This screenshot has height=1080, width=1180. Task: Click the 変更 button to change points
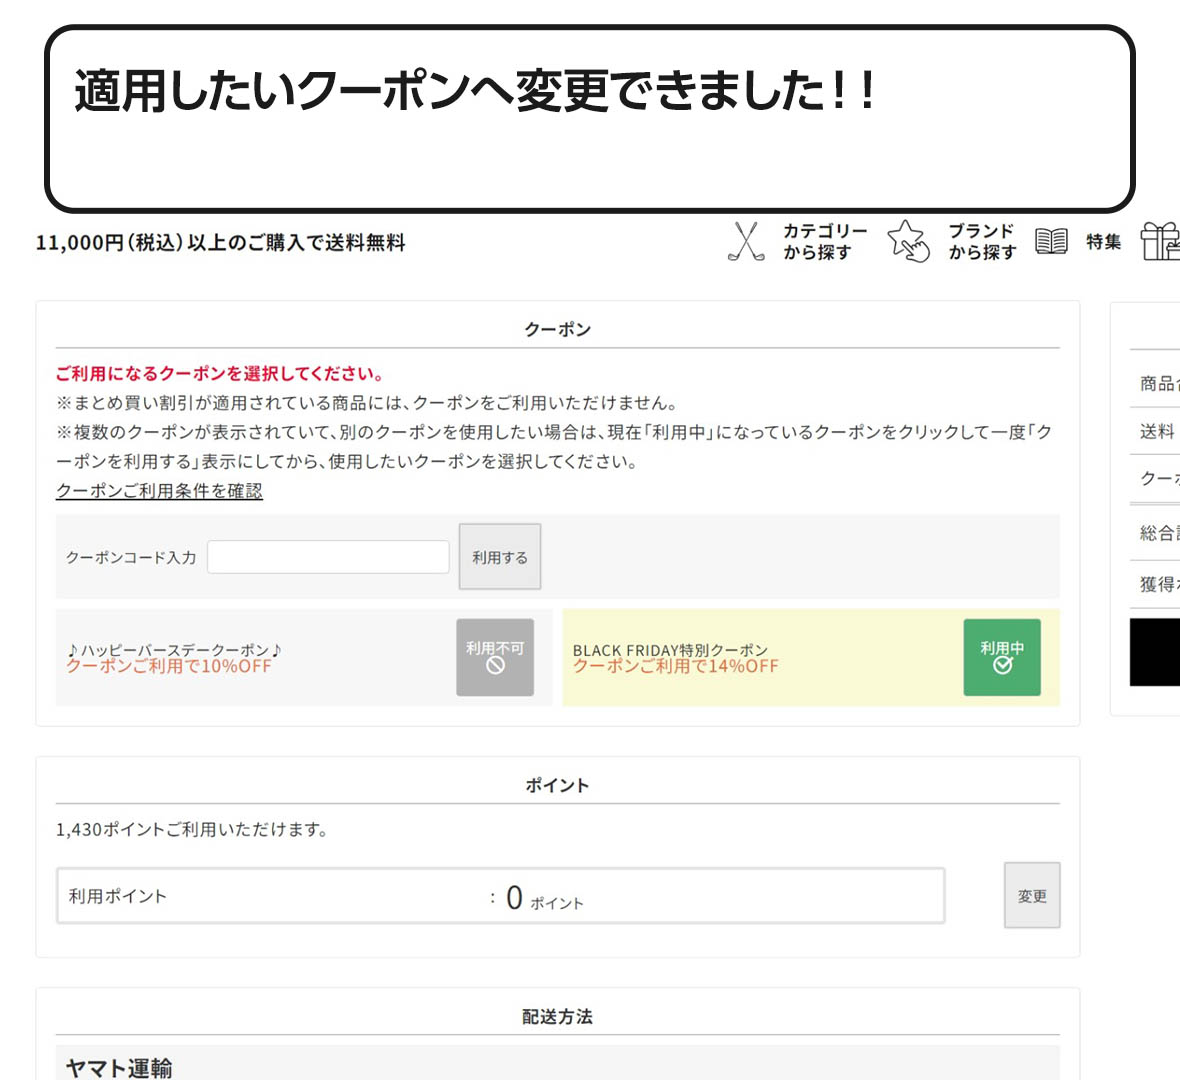tap(1031, 895)
